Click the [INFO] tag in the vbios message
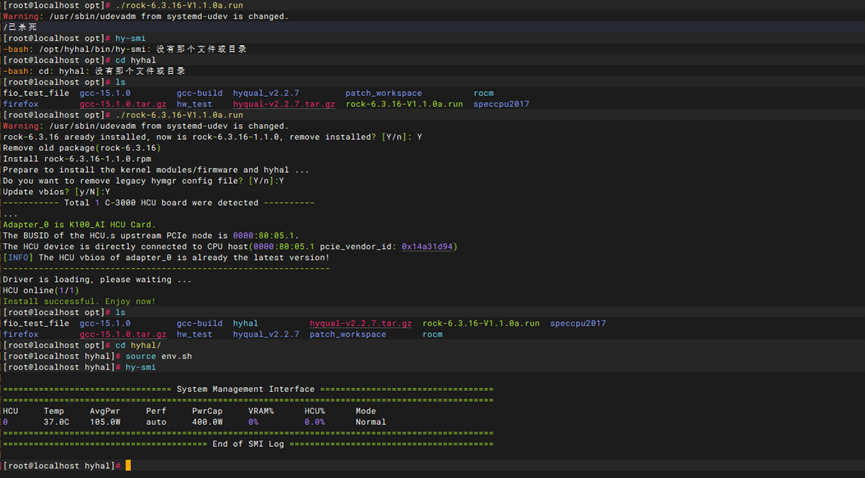This screenshot has height=478, width=865. coord(17,257)
